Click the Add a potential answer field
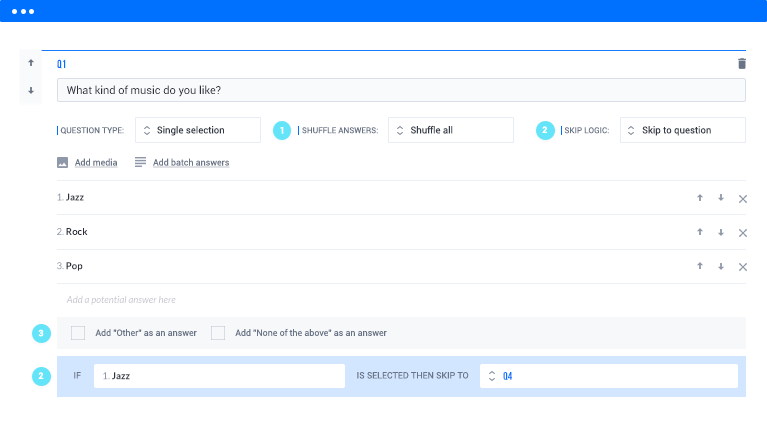The width and height of the screenshot is (767, 432). coord(401,299)
